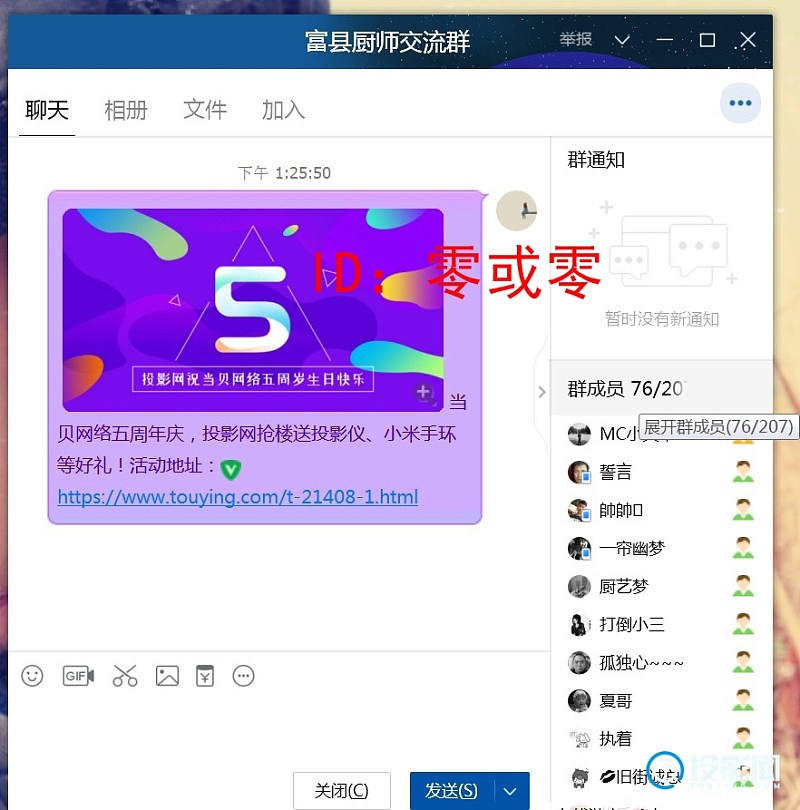Select member name 夏哥
Image resolution: width=800 pixels, height=810 pixels.
(x=615, y=700)
